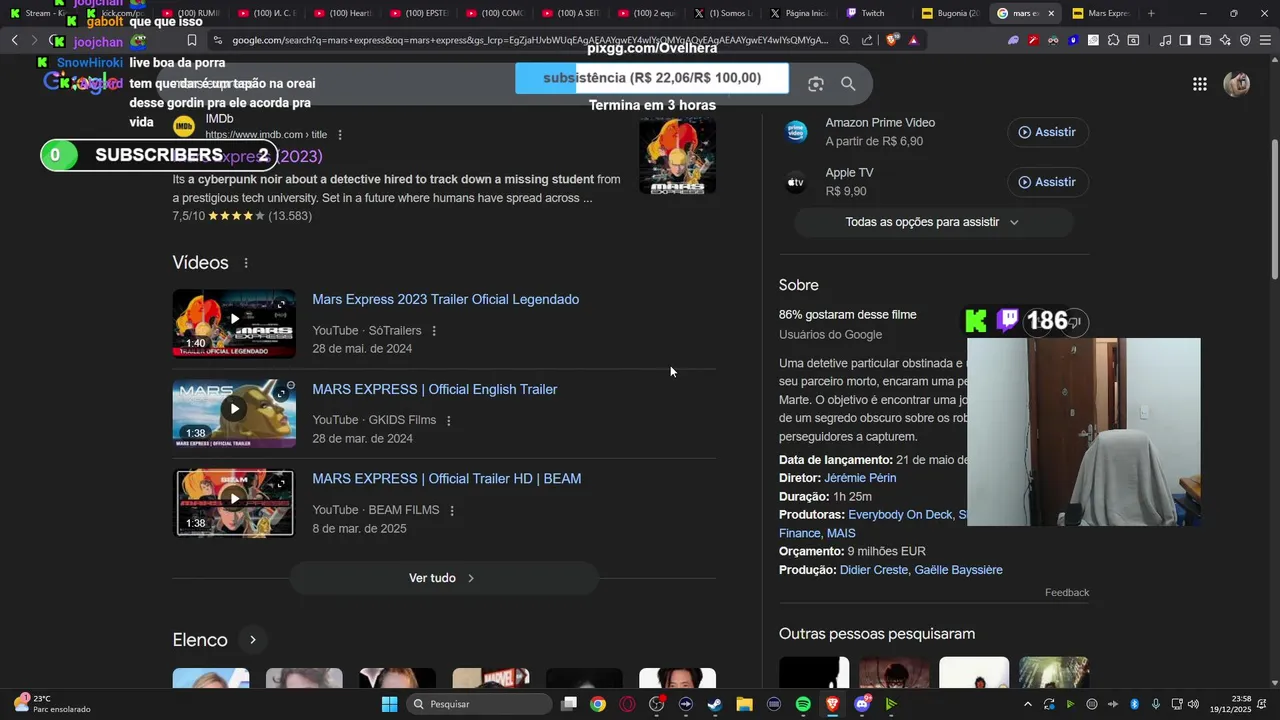Play the 1:38 GKIDS trailer thumbnail
The width and height of the screenshot is (1280, 720).
(234, 413)
